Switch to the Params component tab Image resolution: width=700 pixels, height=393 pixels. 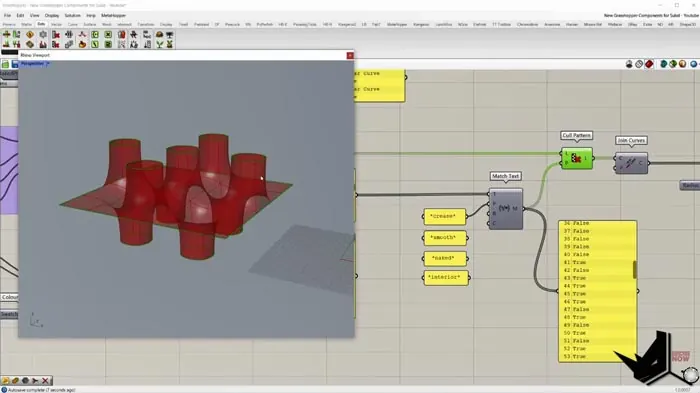tap(9, 24)
